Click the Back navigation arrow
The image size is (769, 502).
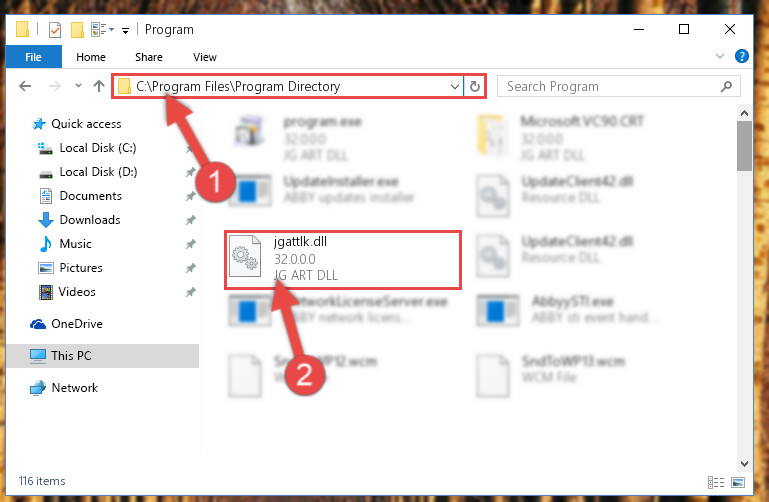click(25, 86)
